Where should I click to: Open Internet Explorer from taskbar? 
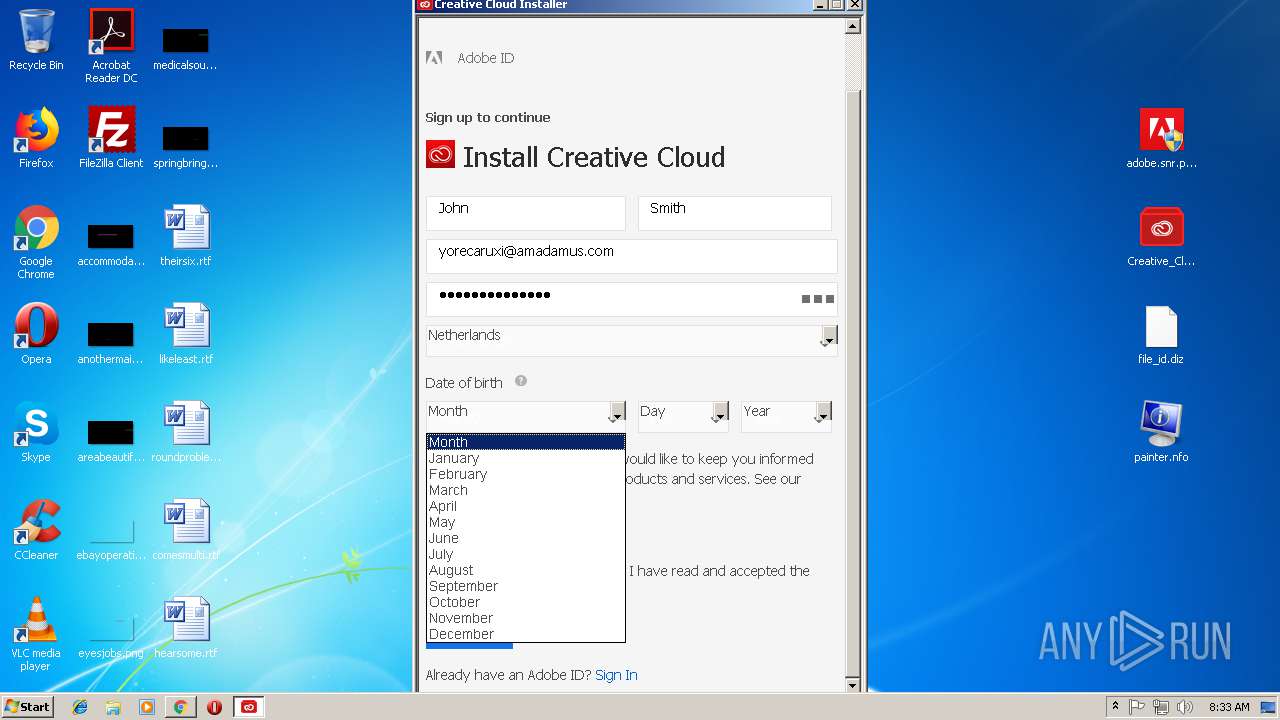[x=80, y=707]
